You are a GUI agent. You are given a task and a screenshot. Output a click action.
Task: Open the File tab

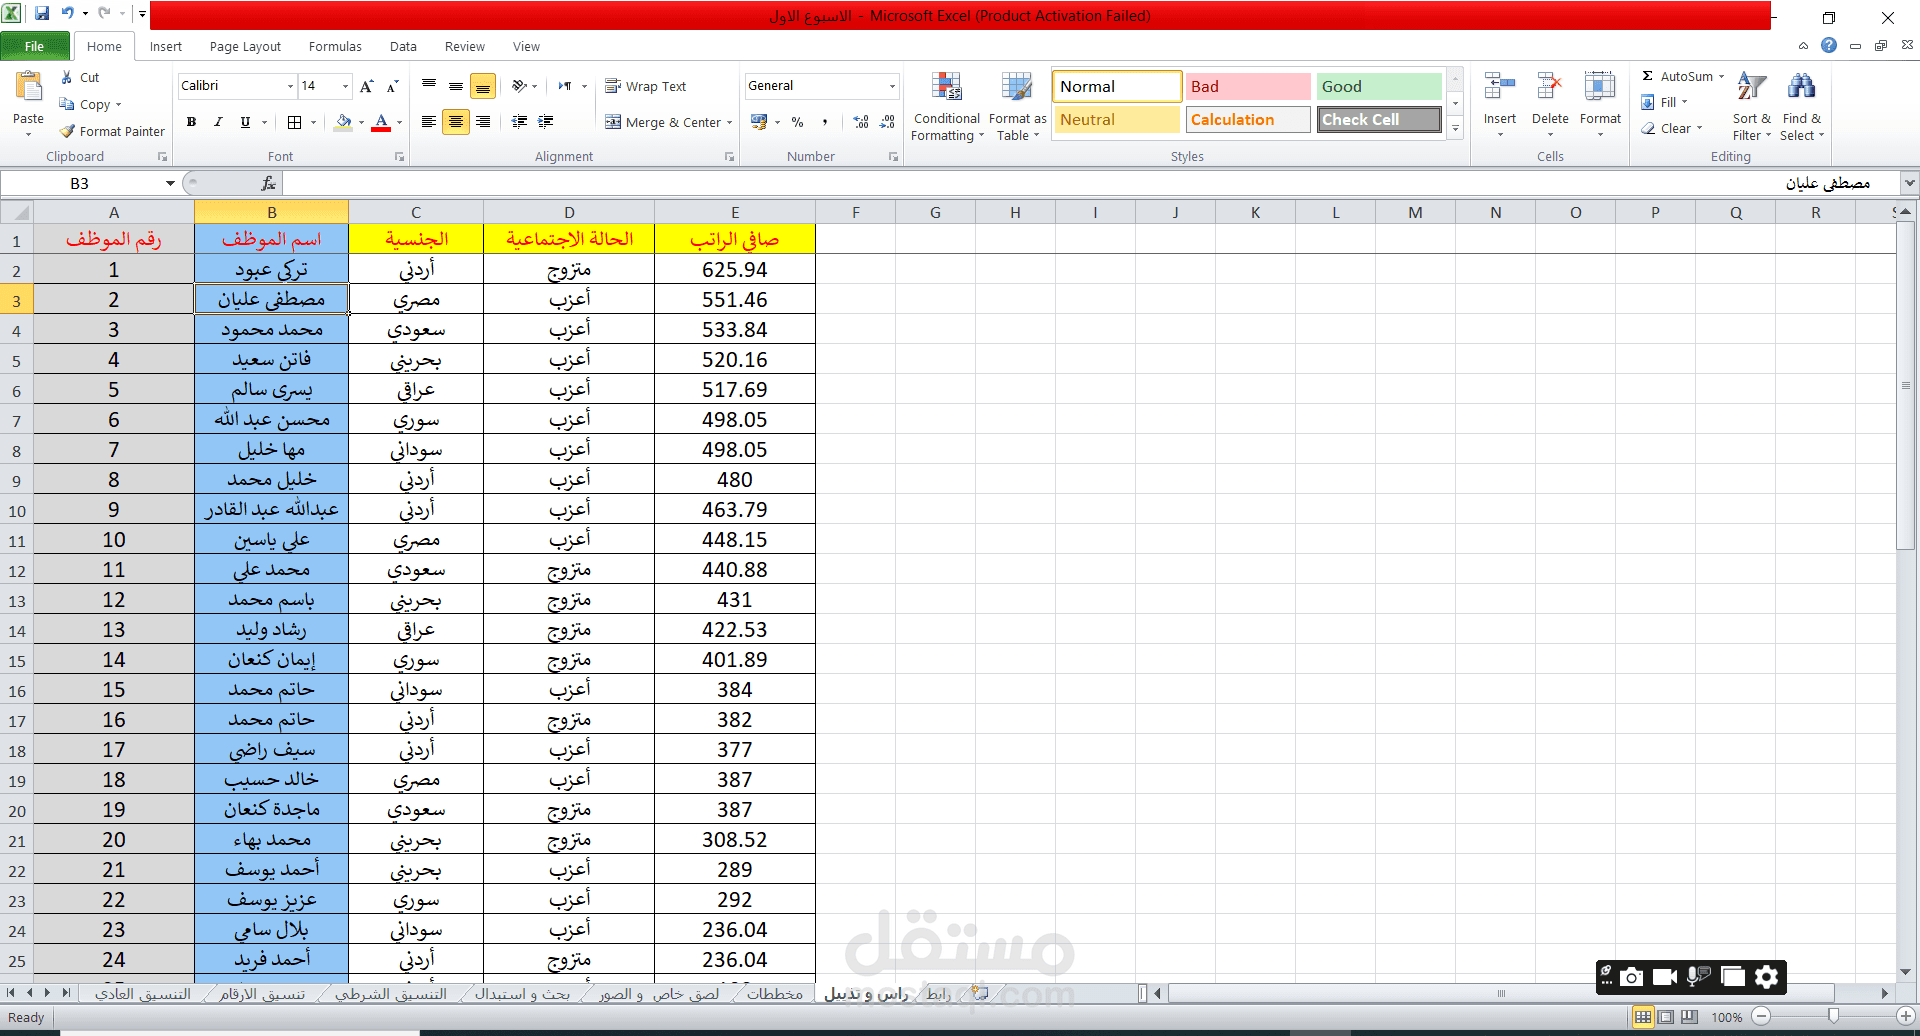tap(35, 46)
